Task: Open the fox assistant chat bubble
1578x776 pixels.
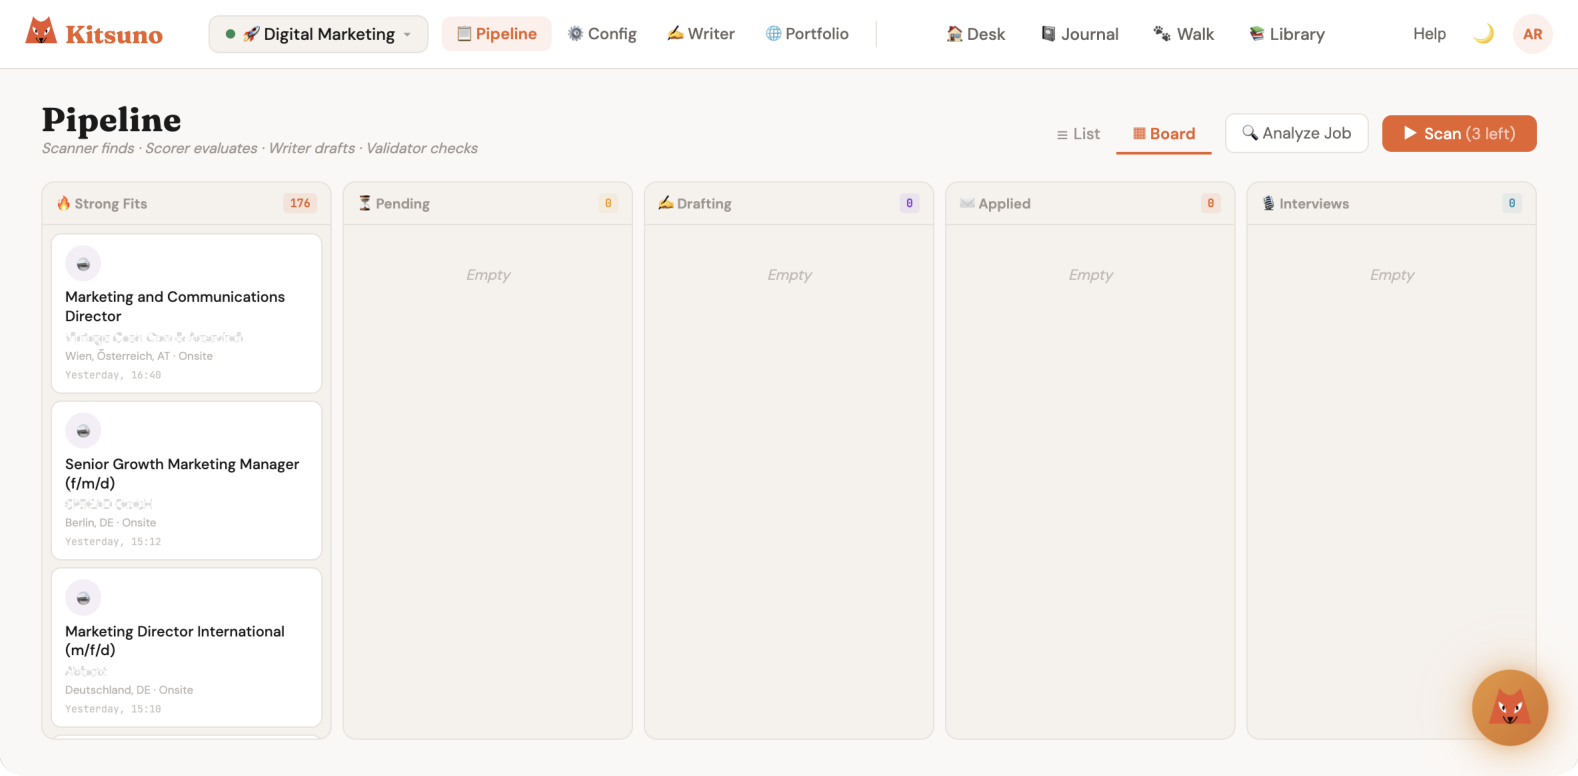Action: [1510, 708]
